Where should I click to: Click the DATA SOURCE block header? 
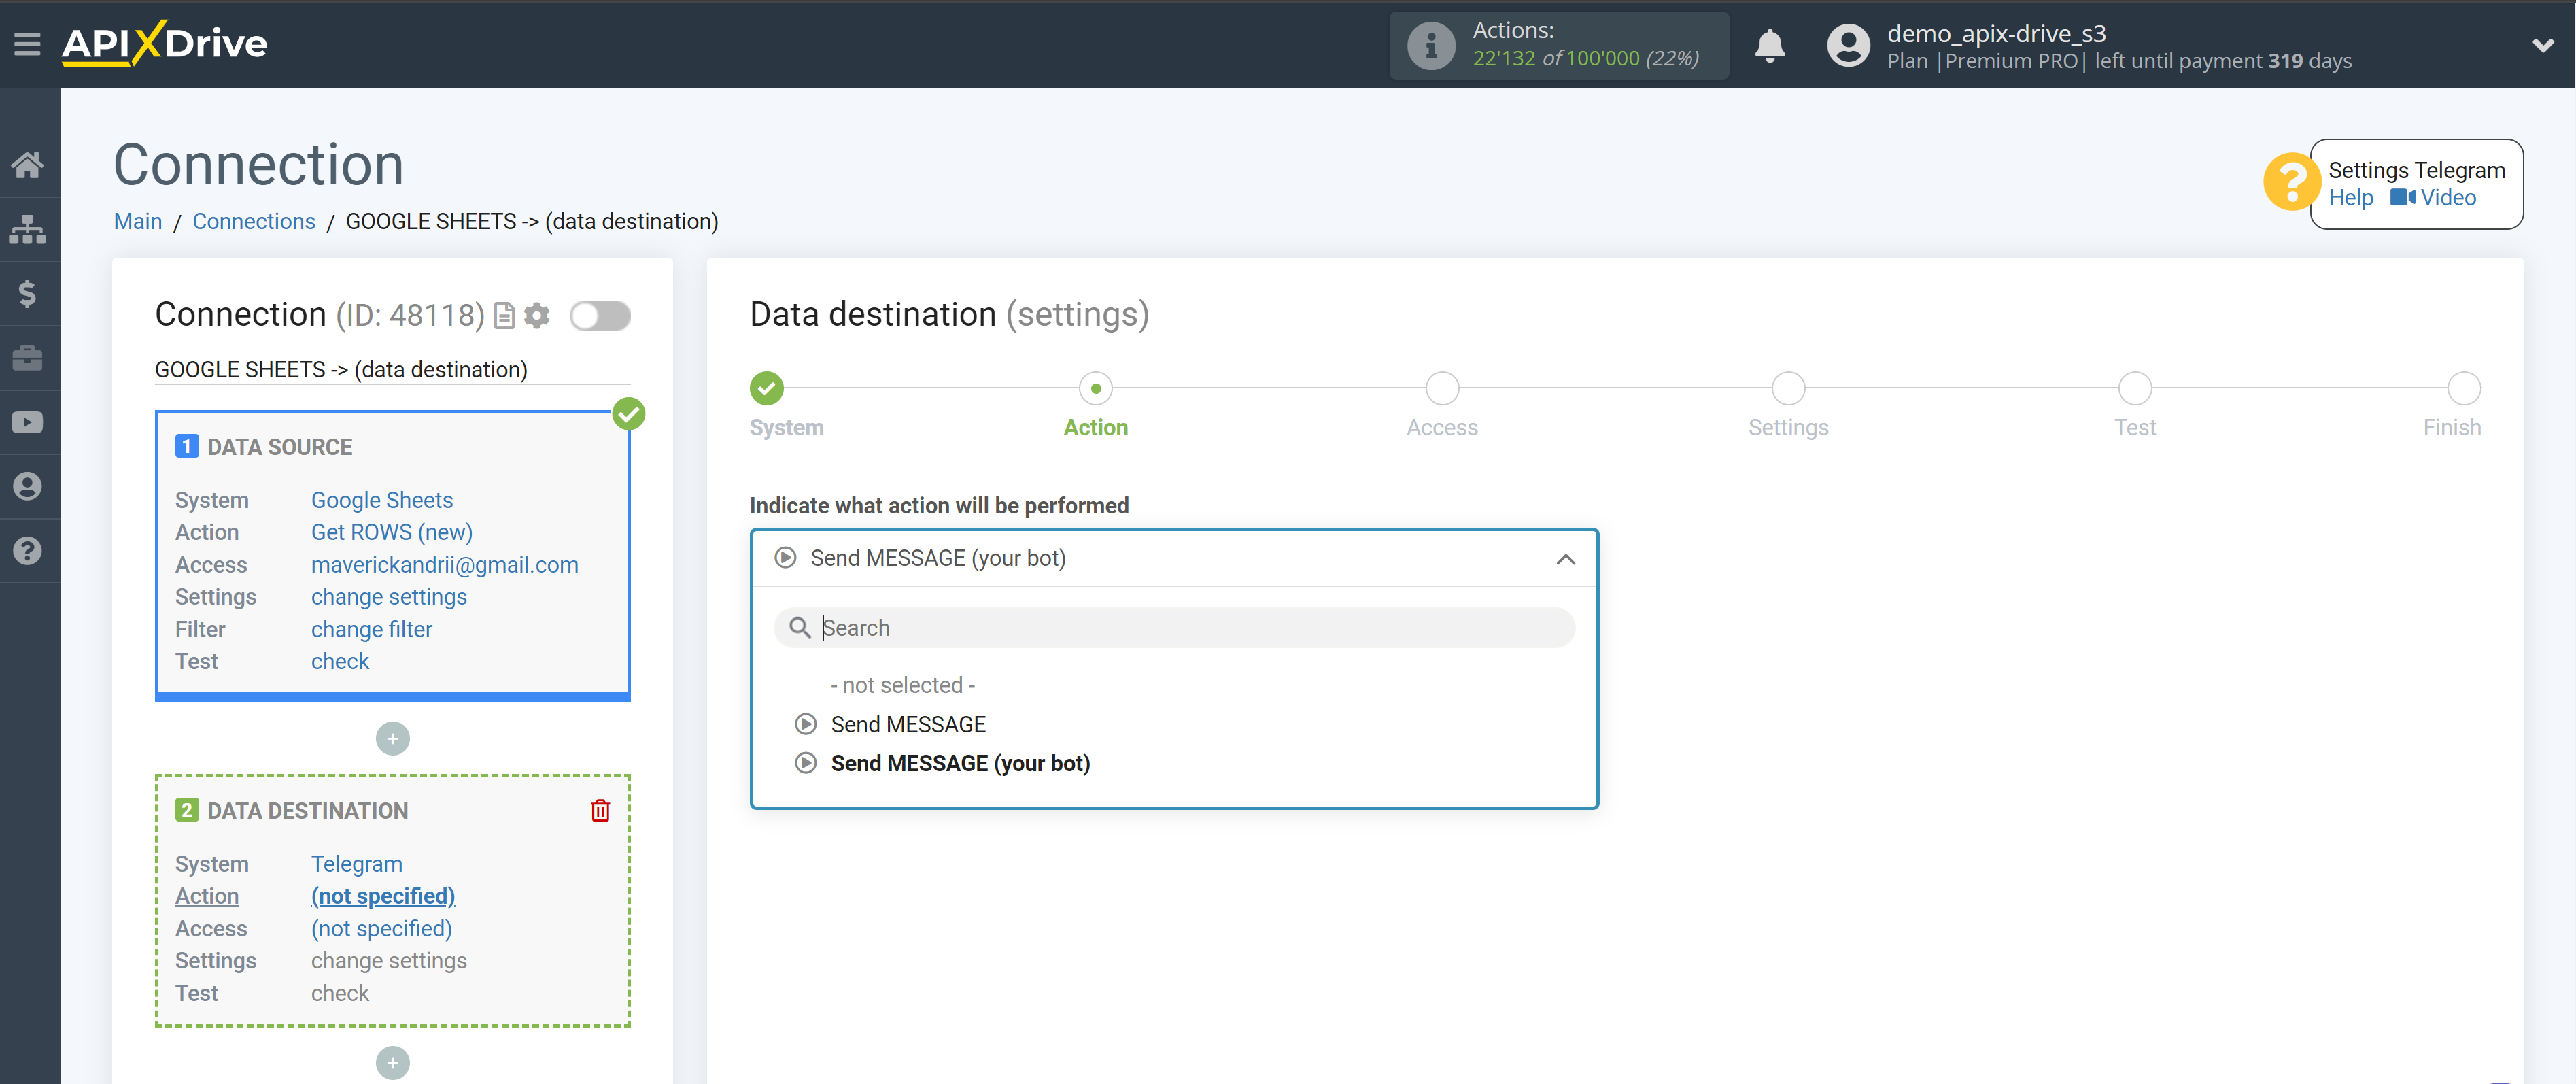280,448
